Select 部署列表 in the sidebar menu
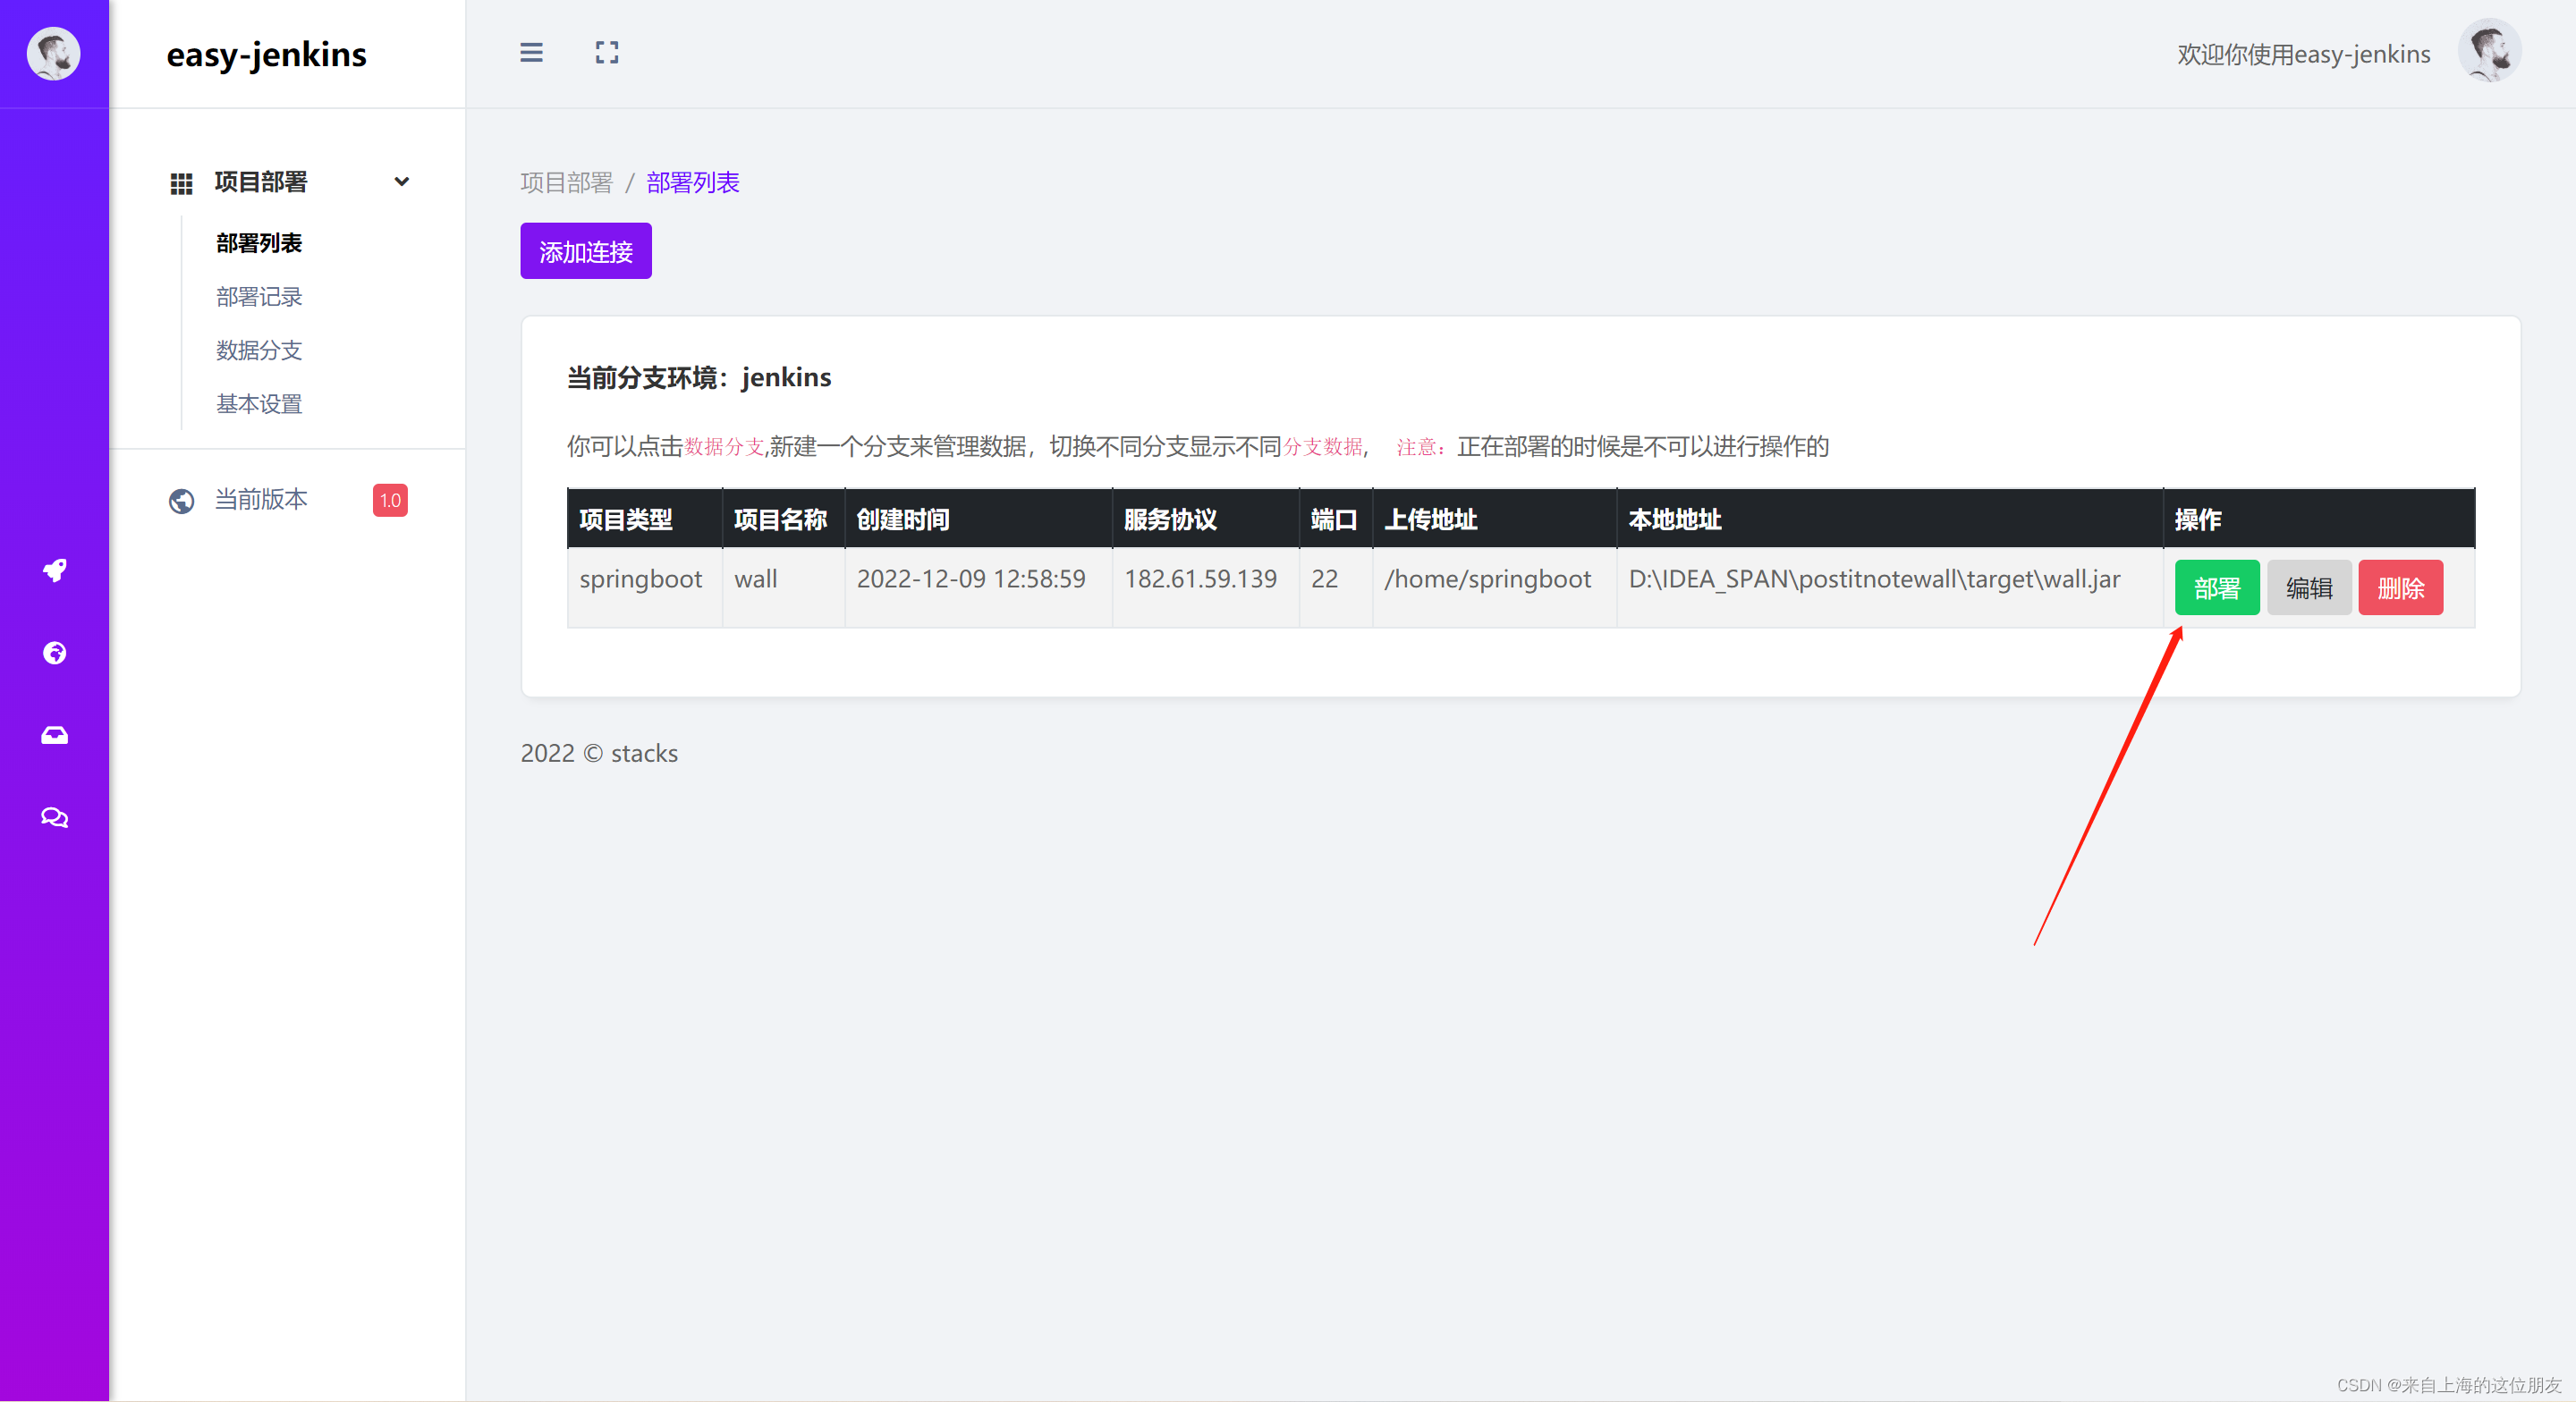 (x=259, y=243)
